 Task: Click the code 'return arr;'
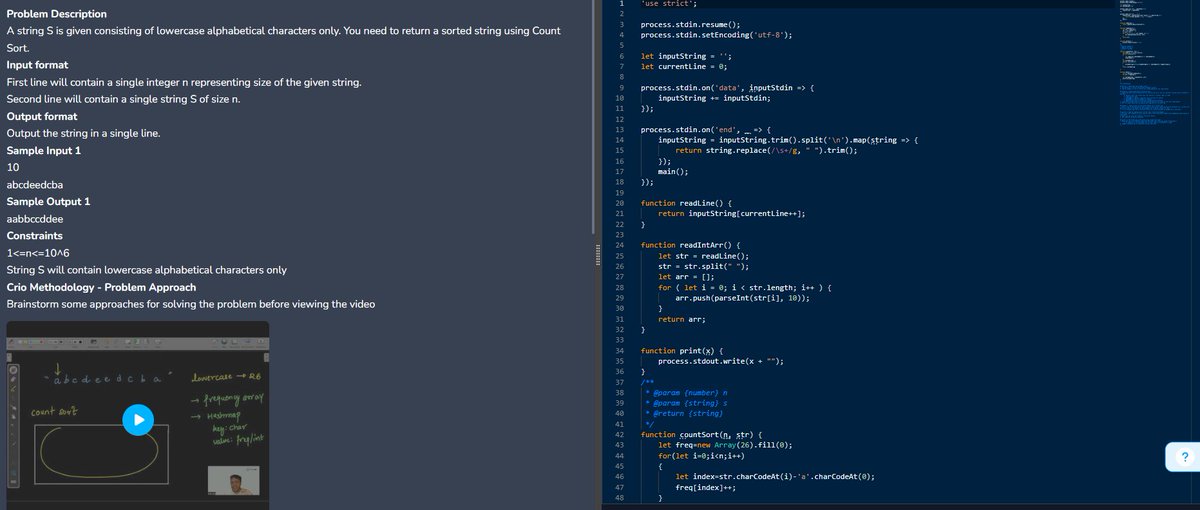point(682,319)
